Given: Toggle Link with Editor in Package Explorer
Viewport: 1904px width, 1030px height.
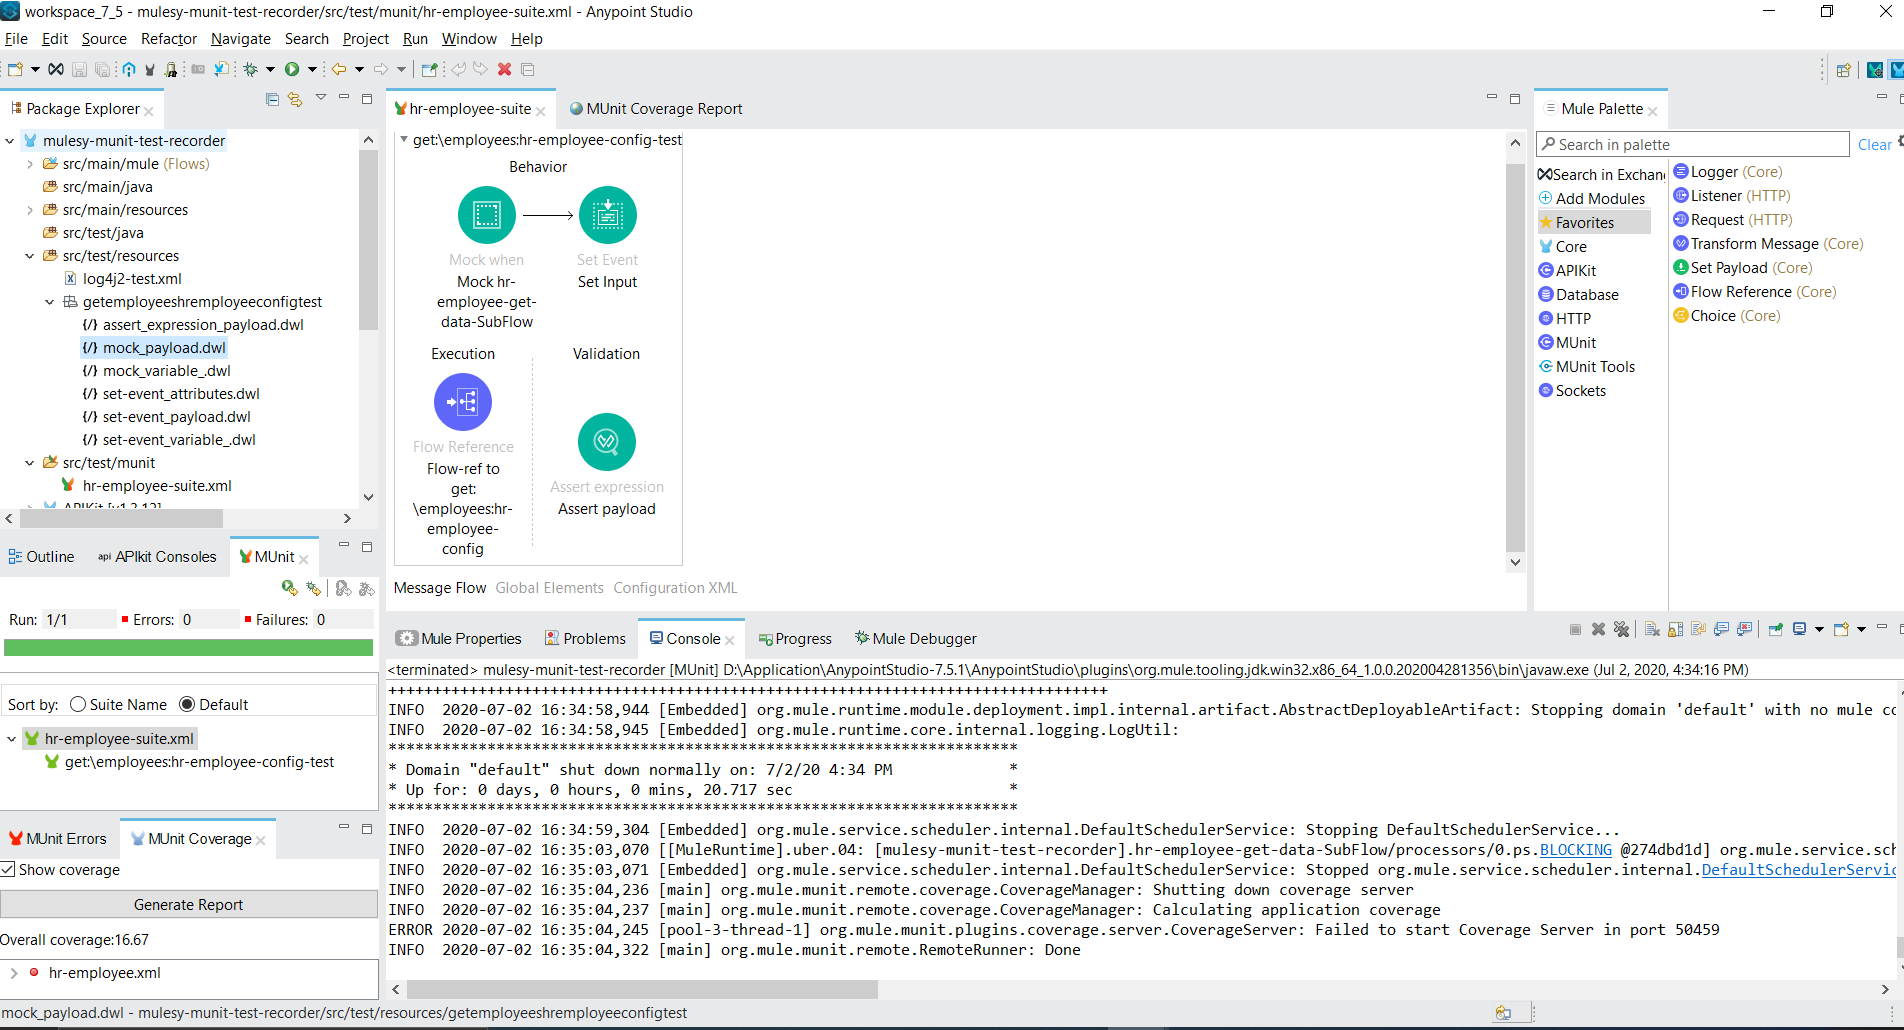Looking at the screenshot, I should tap(295, 99).
